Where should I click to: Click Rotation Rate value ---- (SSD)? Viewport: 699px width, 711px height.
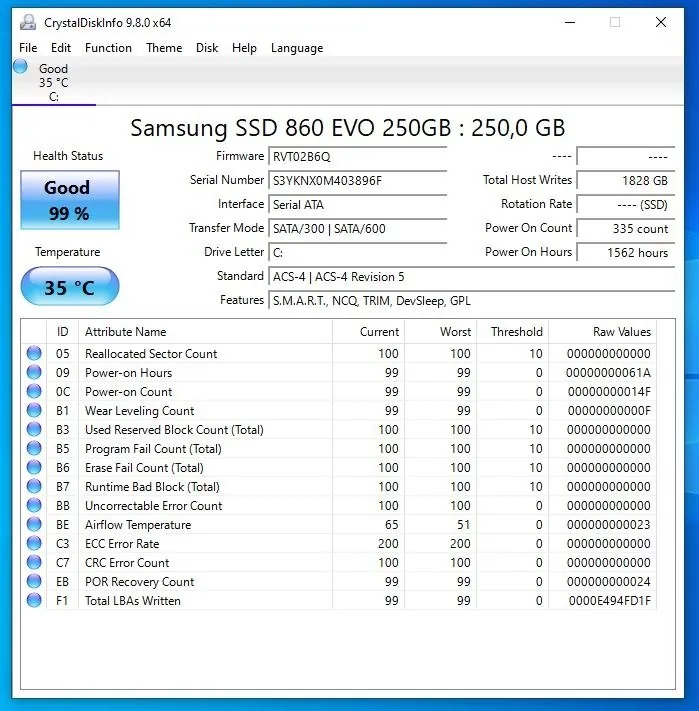coord(626,205)
